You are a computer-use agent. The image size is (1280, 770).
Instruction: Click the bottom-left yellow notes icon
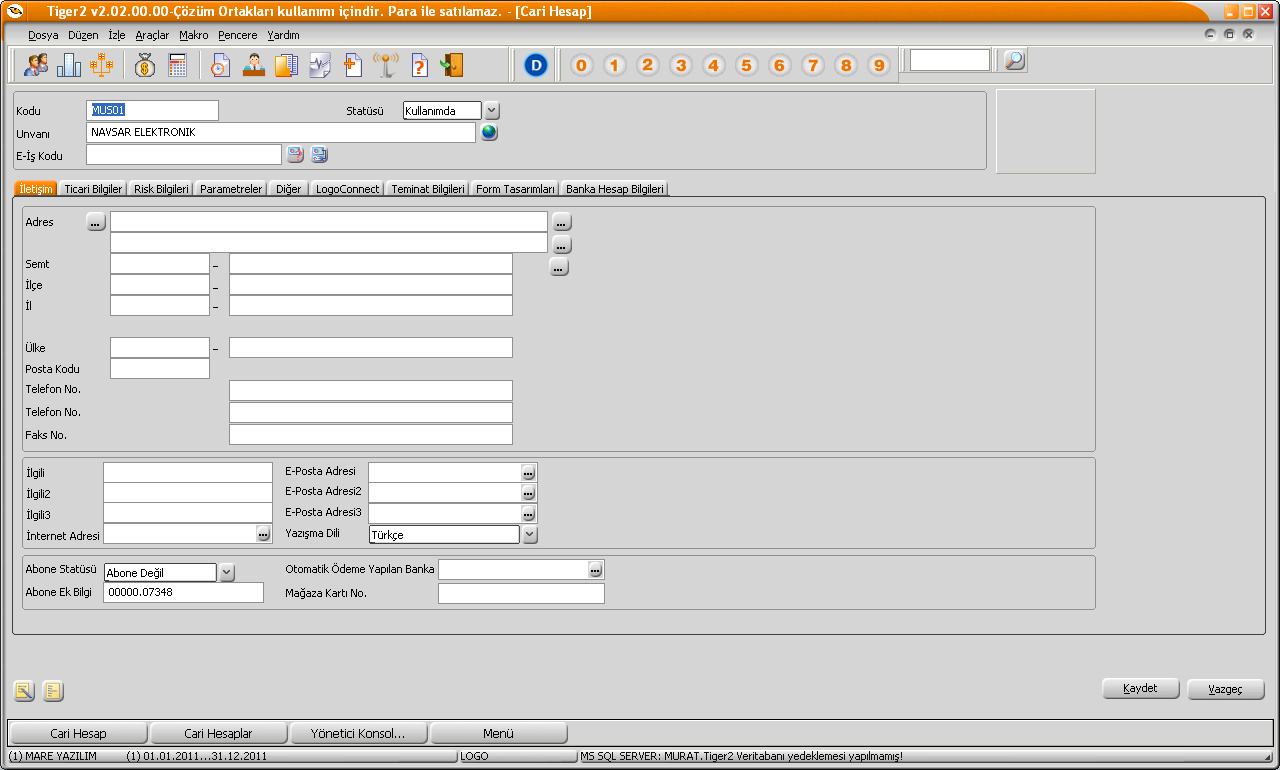coord(53,690)
